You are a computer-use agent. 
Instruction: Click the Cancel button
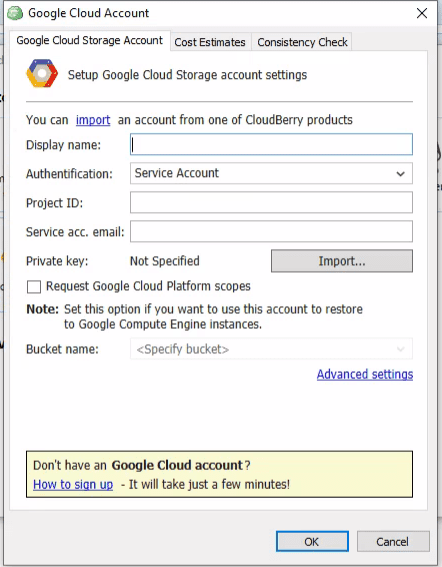[x=393, y=541]
